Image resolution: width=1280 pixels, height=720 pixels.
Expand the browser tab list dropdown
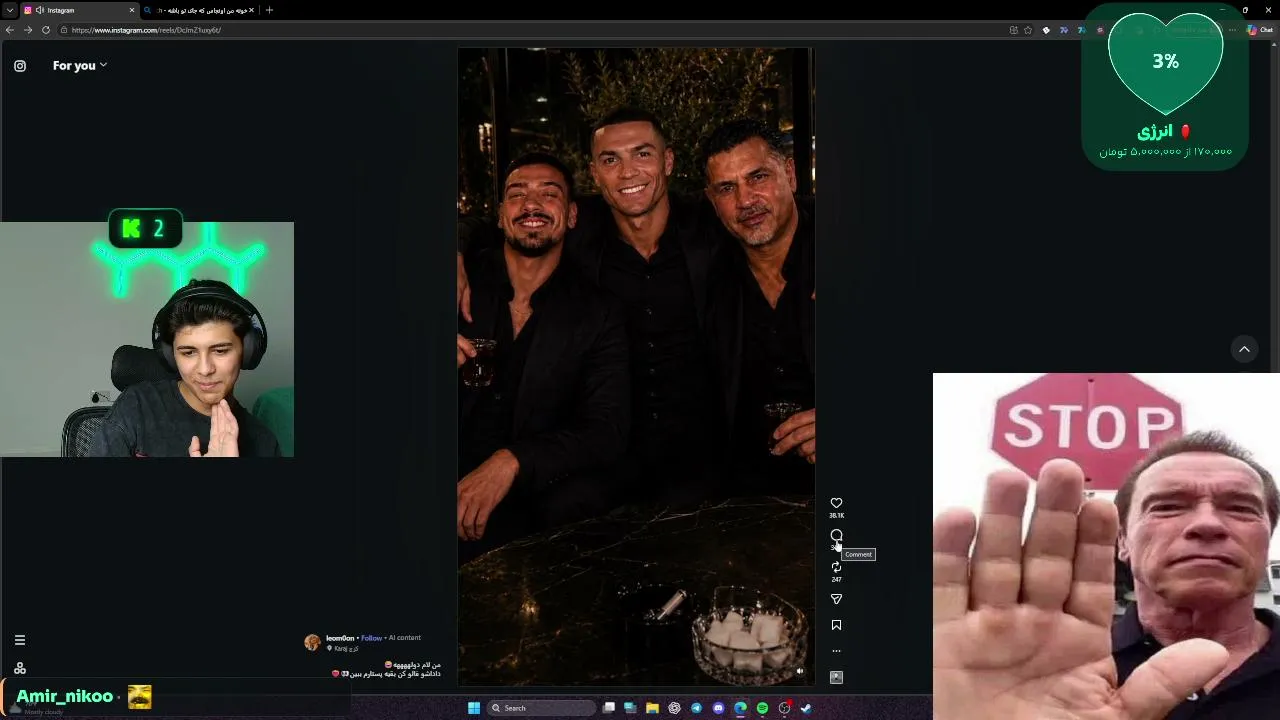coord(9,10)
